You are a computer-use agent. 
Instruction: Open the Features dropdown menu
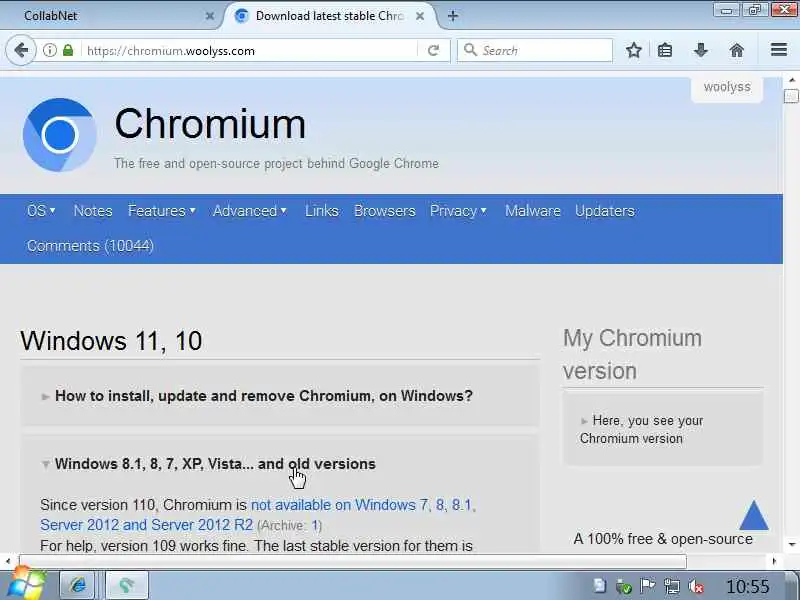tap(162, 211)
